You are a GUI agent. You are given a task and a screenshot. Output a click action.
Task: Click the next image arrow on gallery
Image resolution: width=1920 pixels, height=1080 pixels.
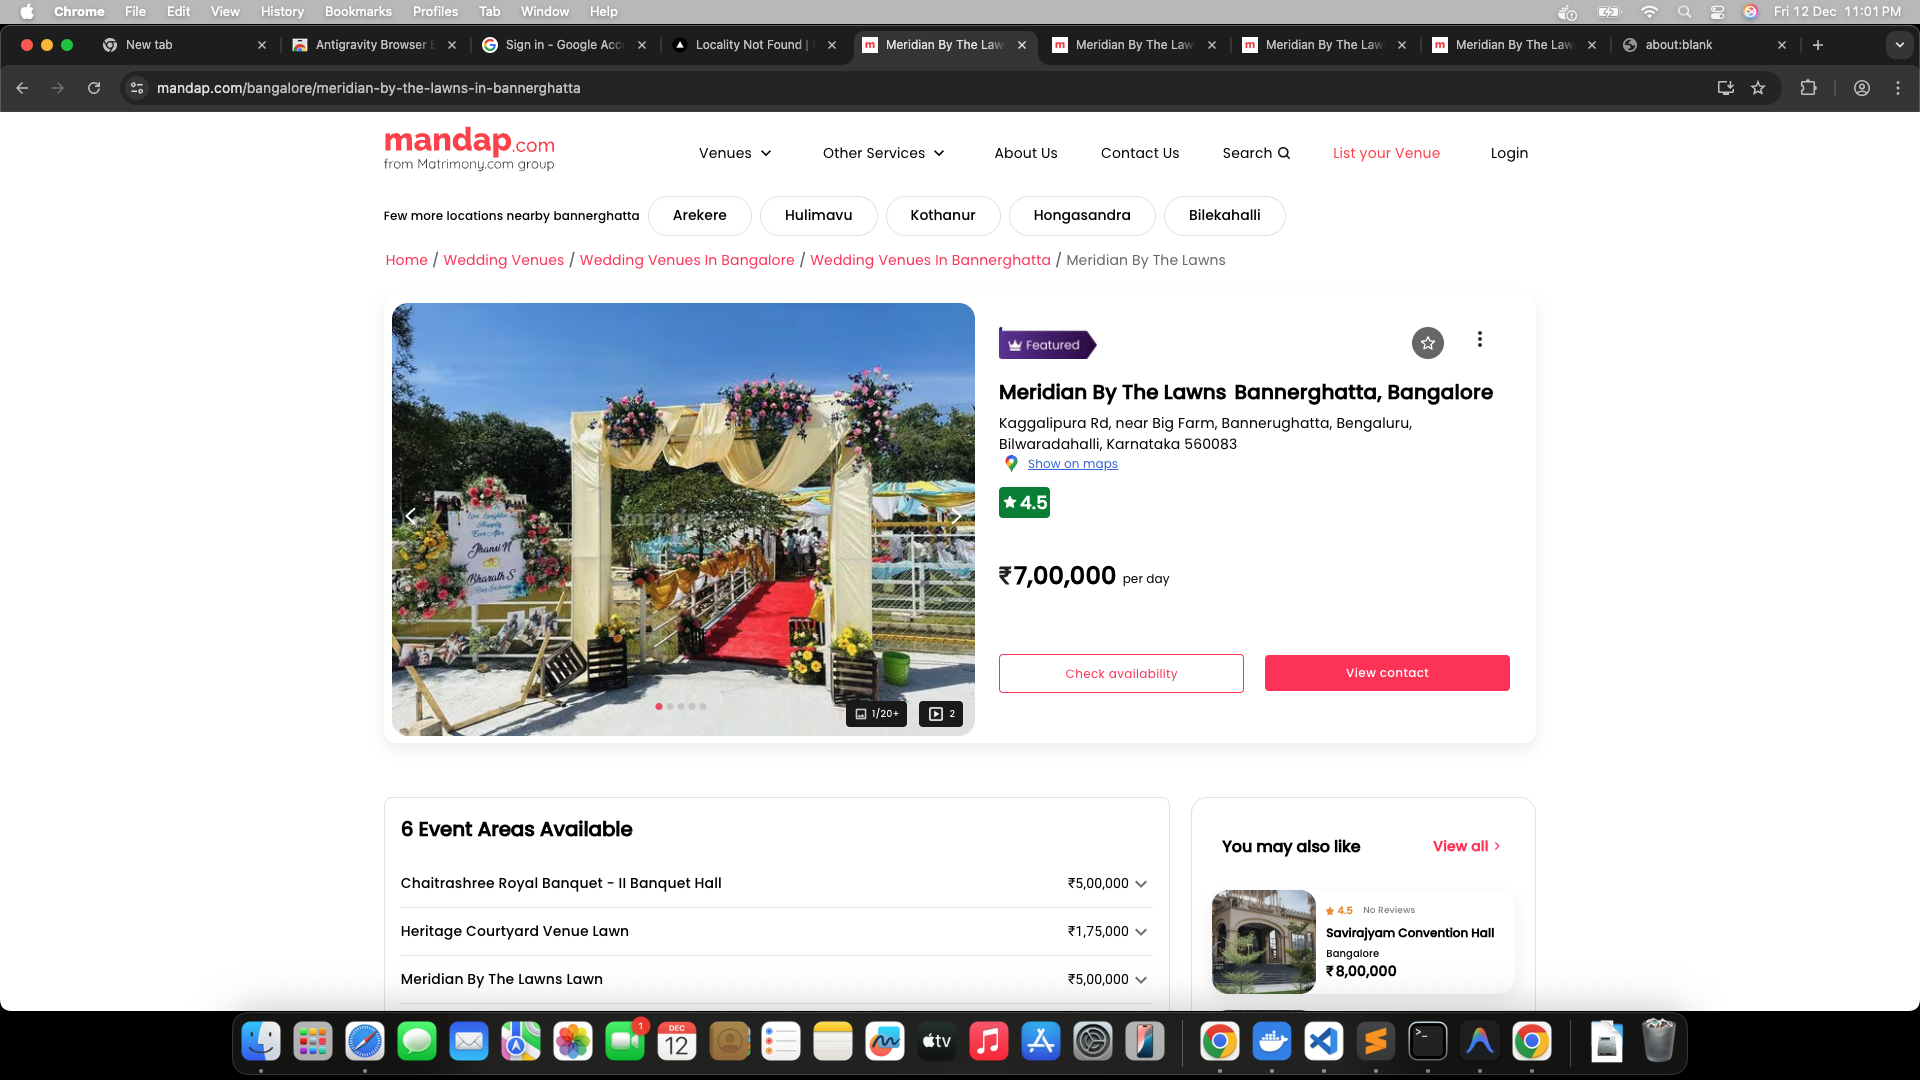tap(955, 516)
